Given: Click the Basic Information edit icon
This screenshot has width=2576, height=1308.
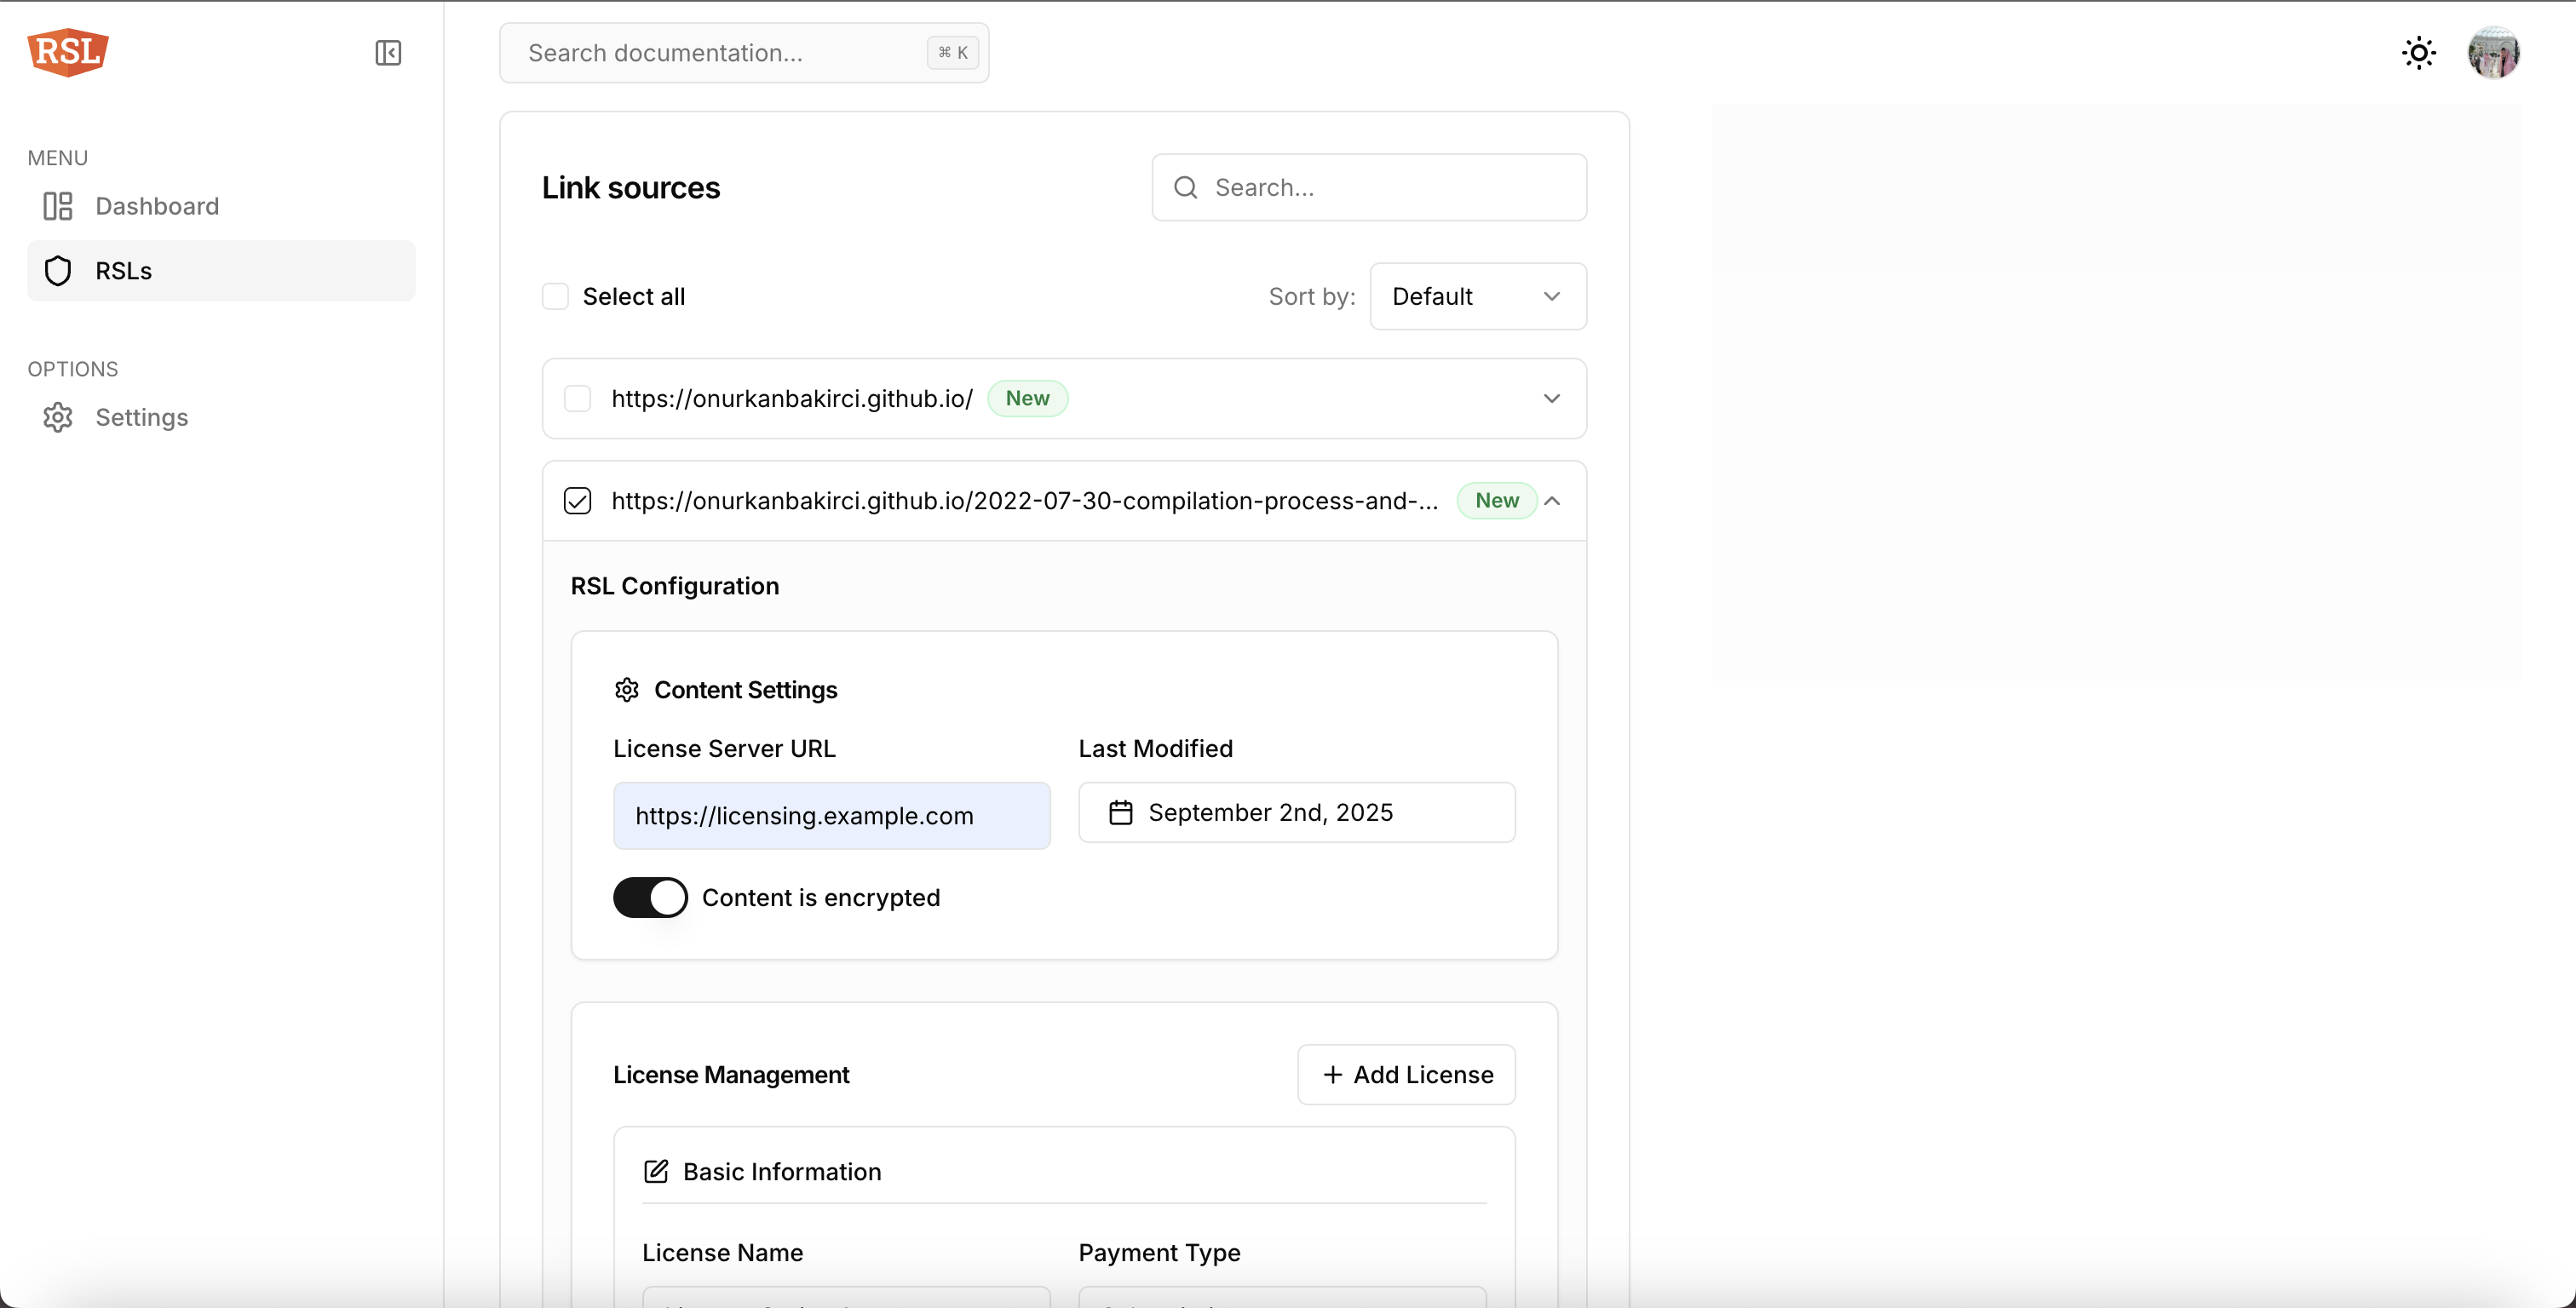Looking at the screenshot, I should pos(656,1171).
